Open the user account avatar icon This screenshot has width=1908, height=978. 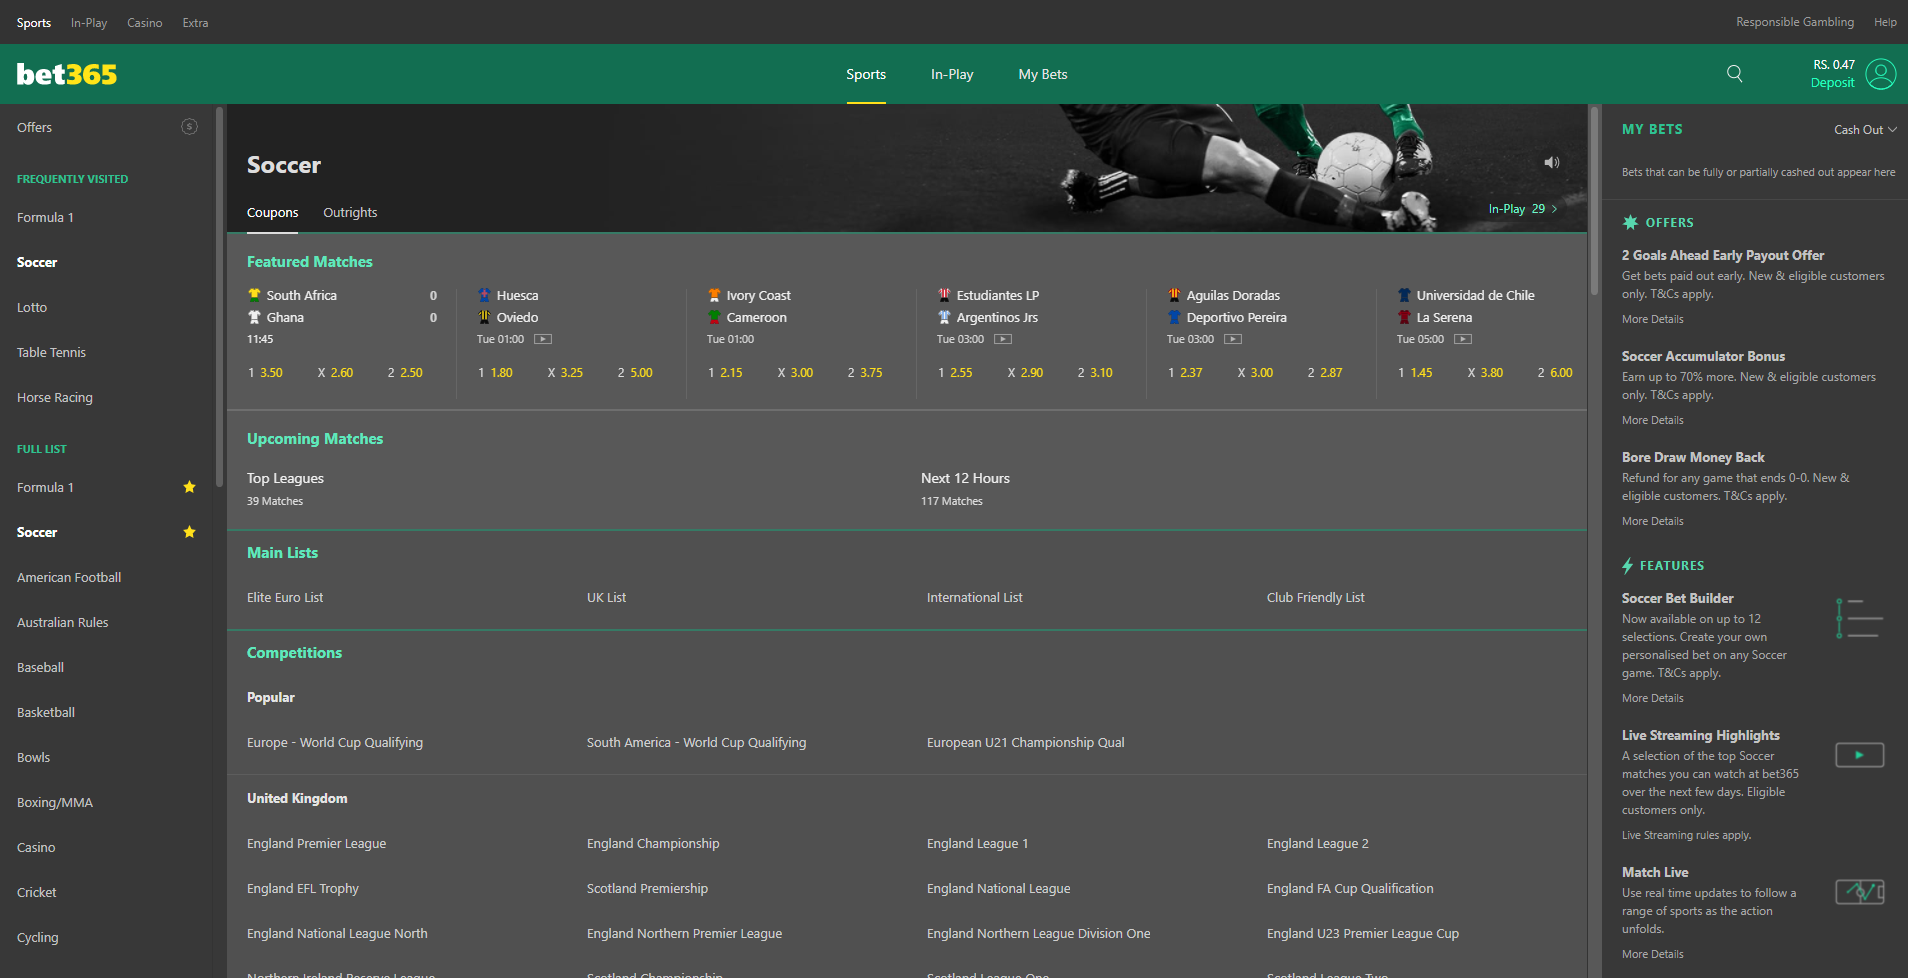1881,74
